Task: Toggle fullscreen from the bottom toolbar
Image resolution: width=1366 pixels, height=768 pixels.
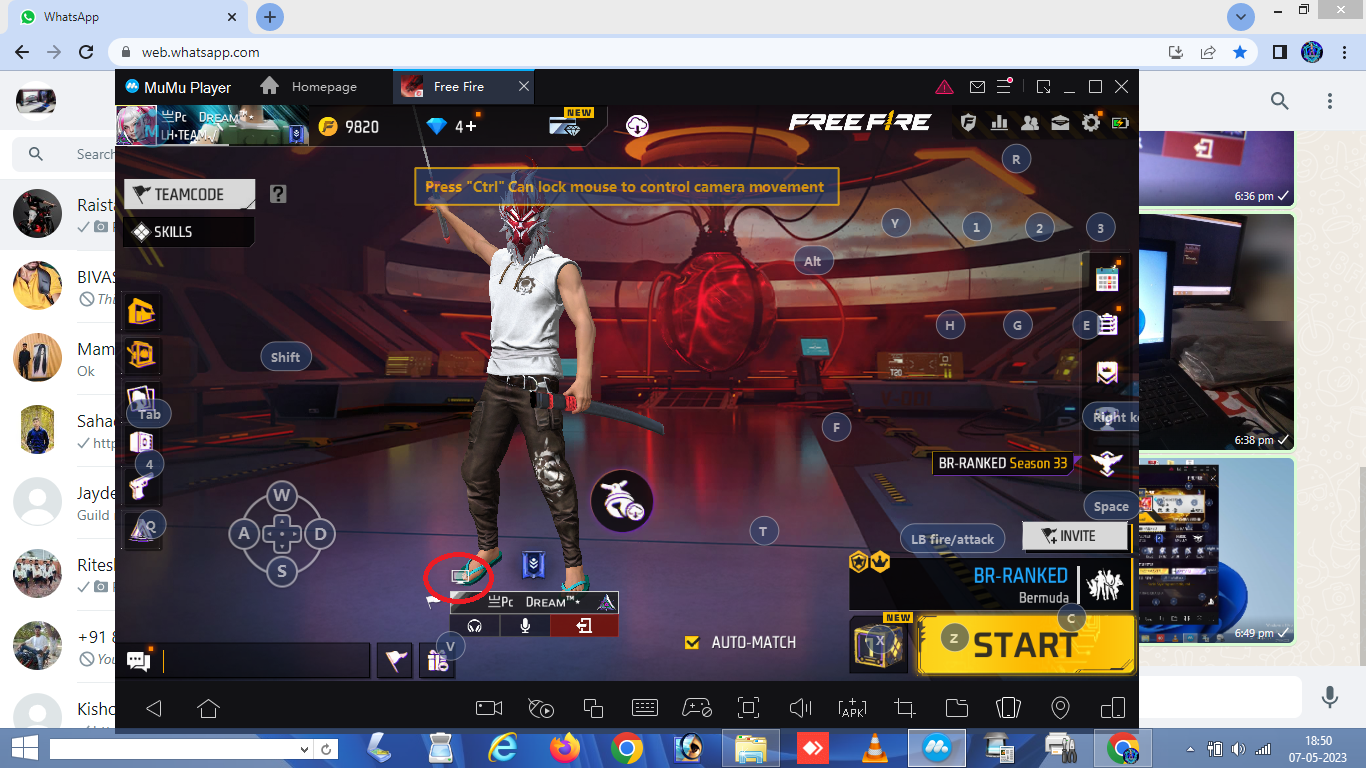Action: pos(748,708)
